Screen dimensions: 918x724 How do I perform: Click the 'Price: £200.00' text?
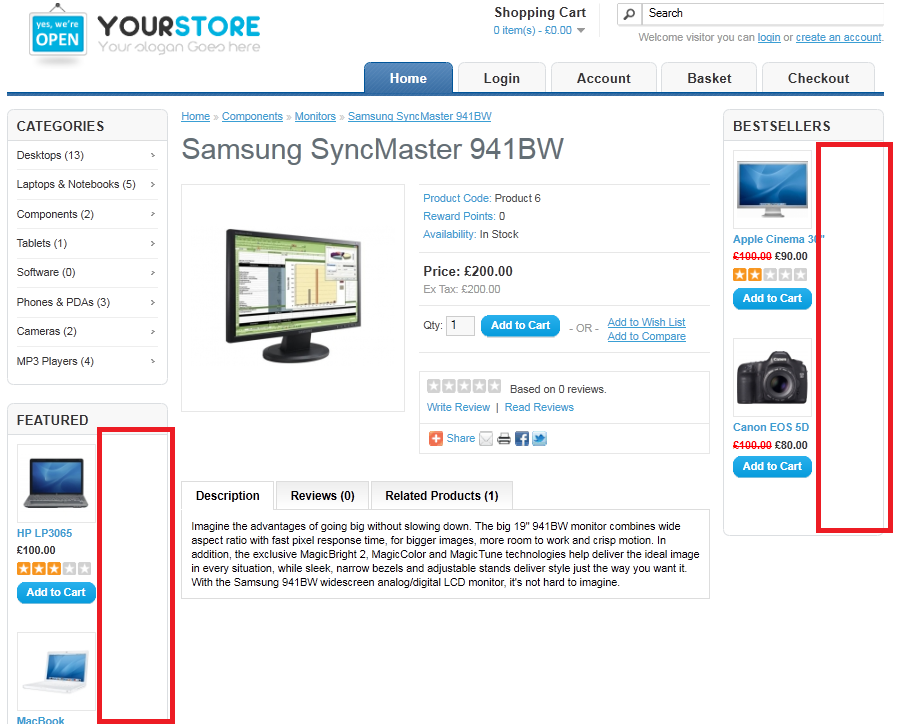click(x=468, y=272)
